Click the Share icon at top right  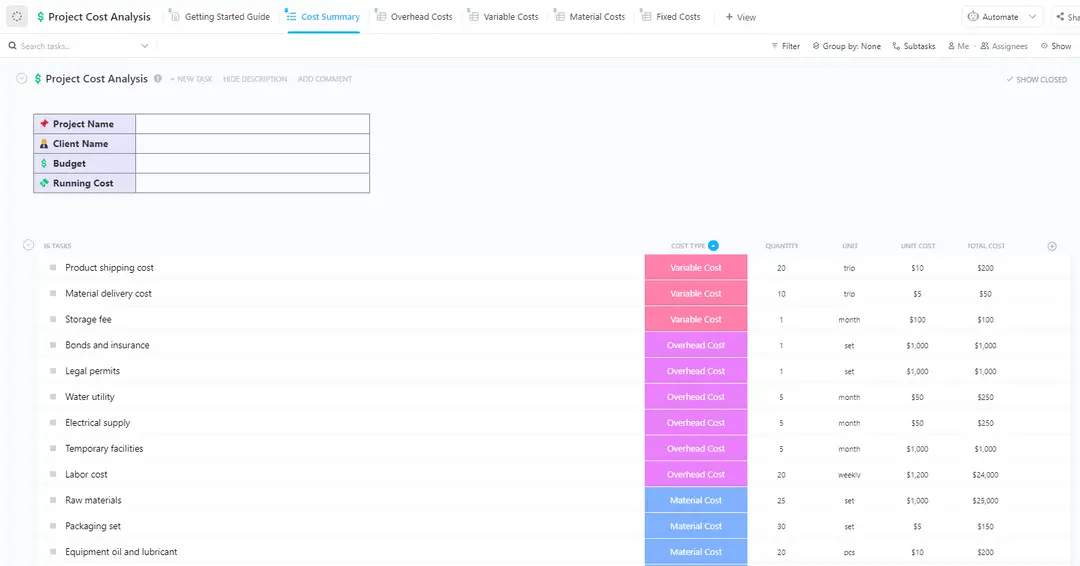(x=1060, y=17)
